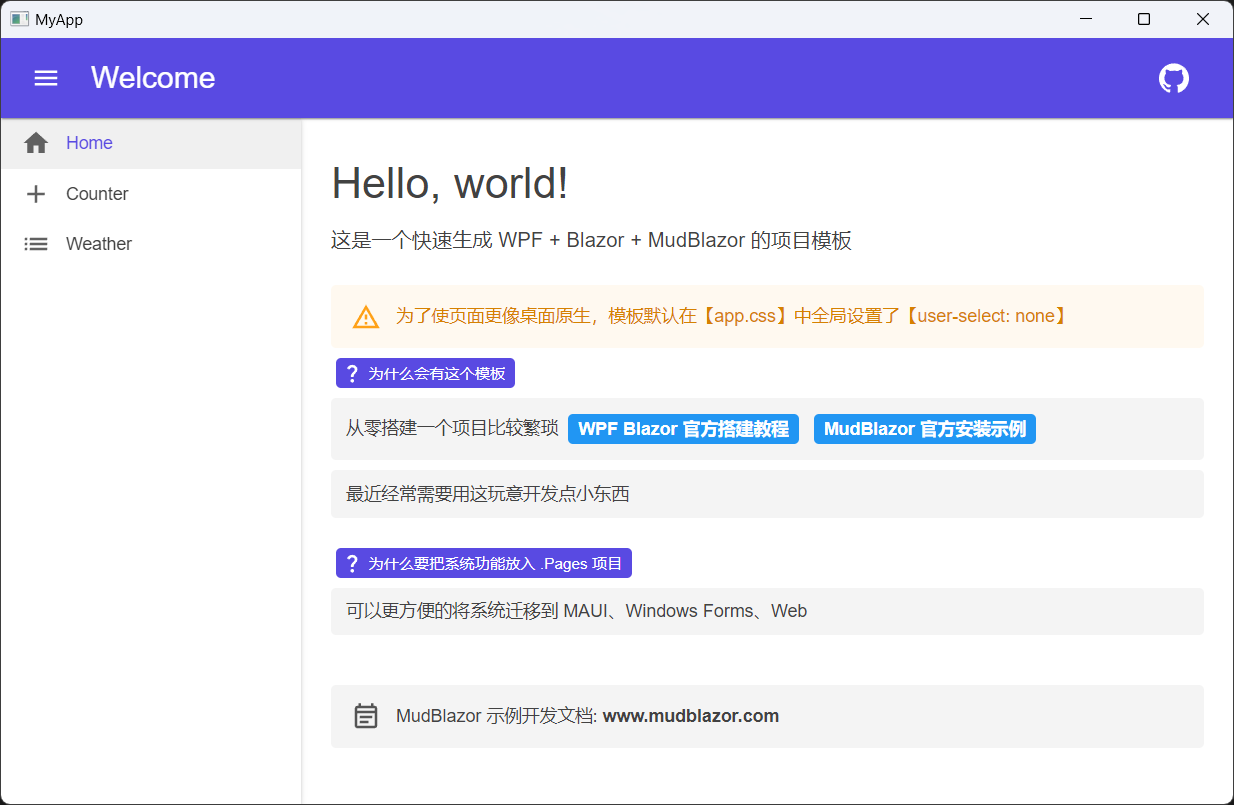Click the MyApp window title icon
Screen dimensions: 1234x805
19,19
